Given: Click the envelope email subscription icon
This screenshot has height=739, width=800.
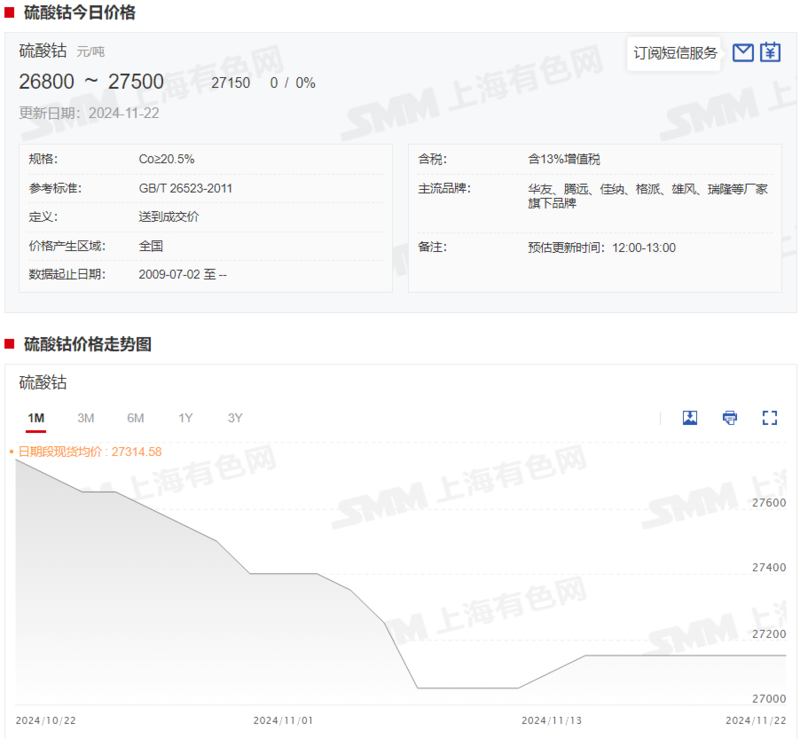Looking at the screenshot, I should tap(742, 53).
